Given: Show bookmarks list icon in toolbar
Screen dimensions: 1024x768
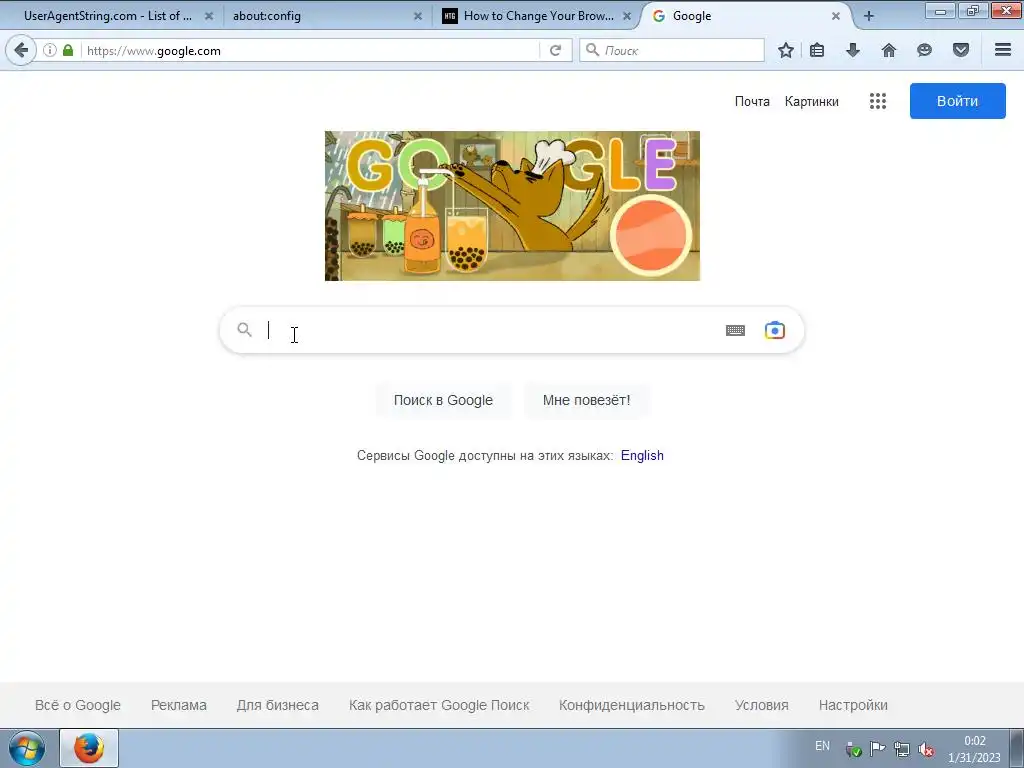Looking at the screenshot, I should (817, 50).
